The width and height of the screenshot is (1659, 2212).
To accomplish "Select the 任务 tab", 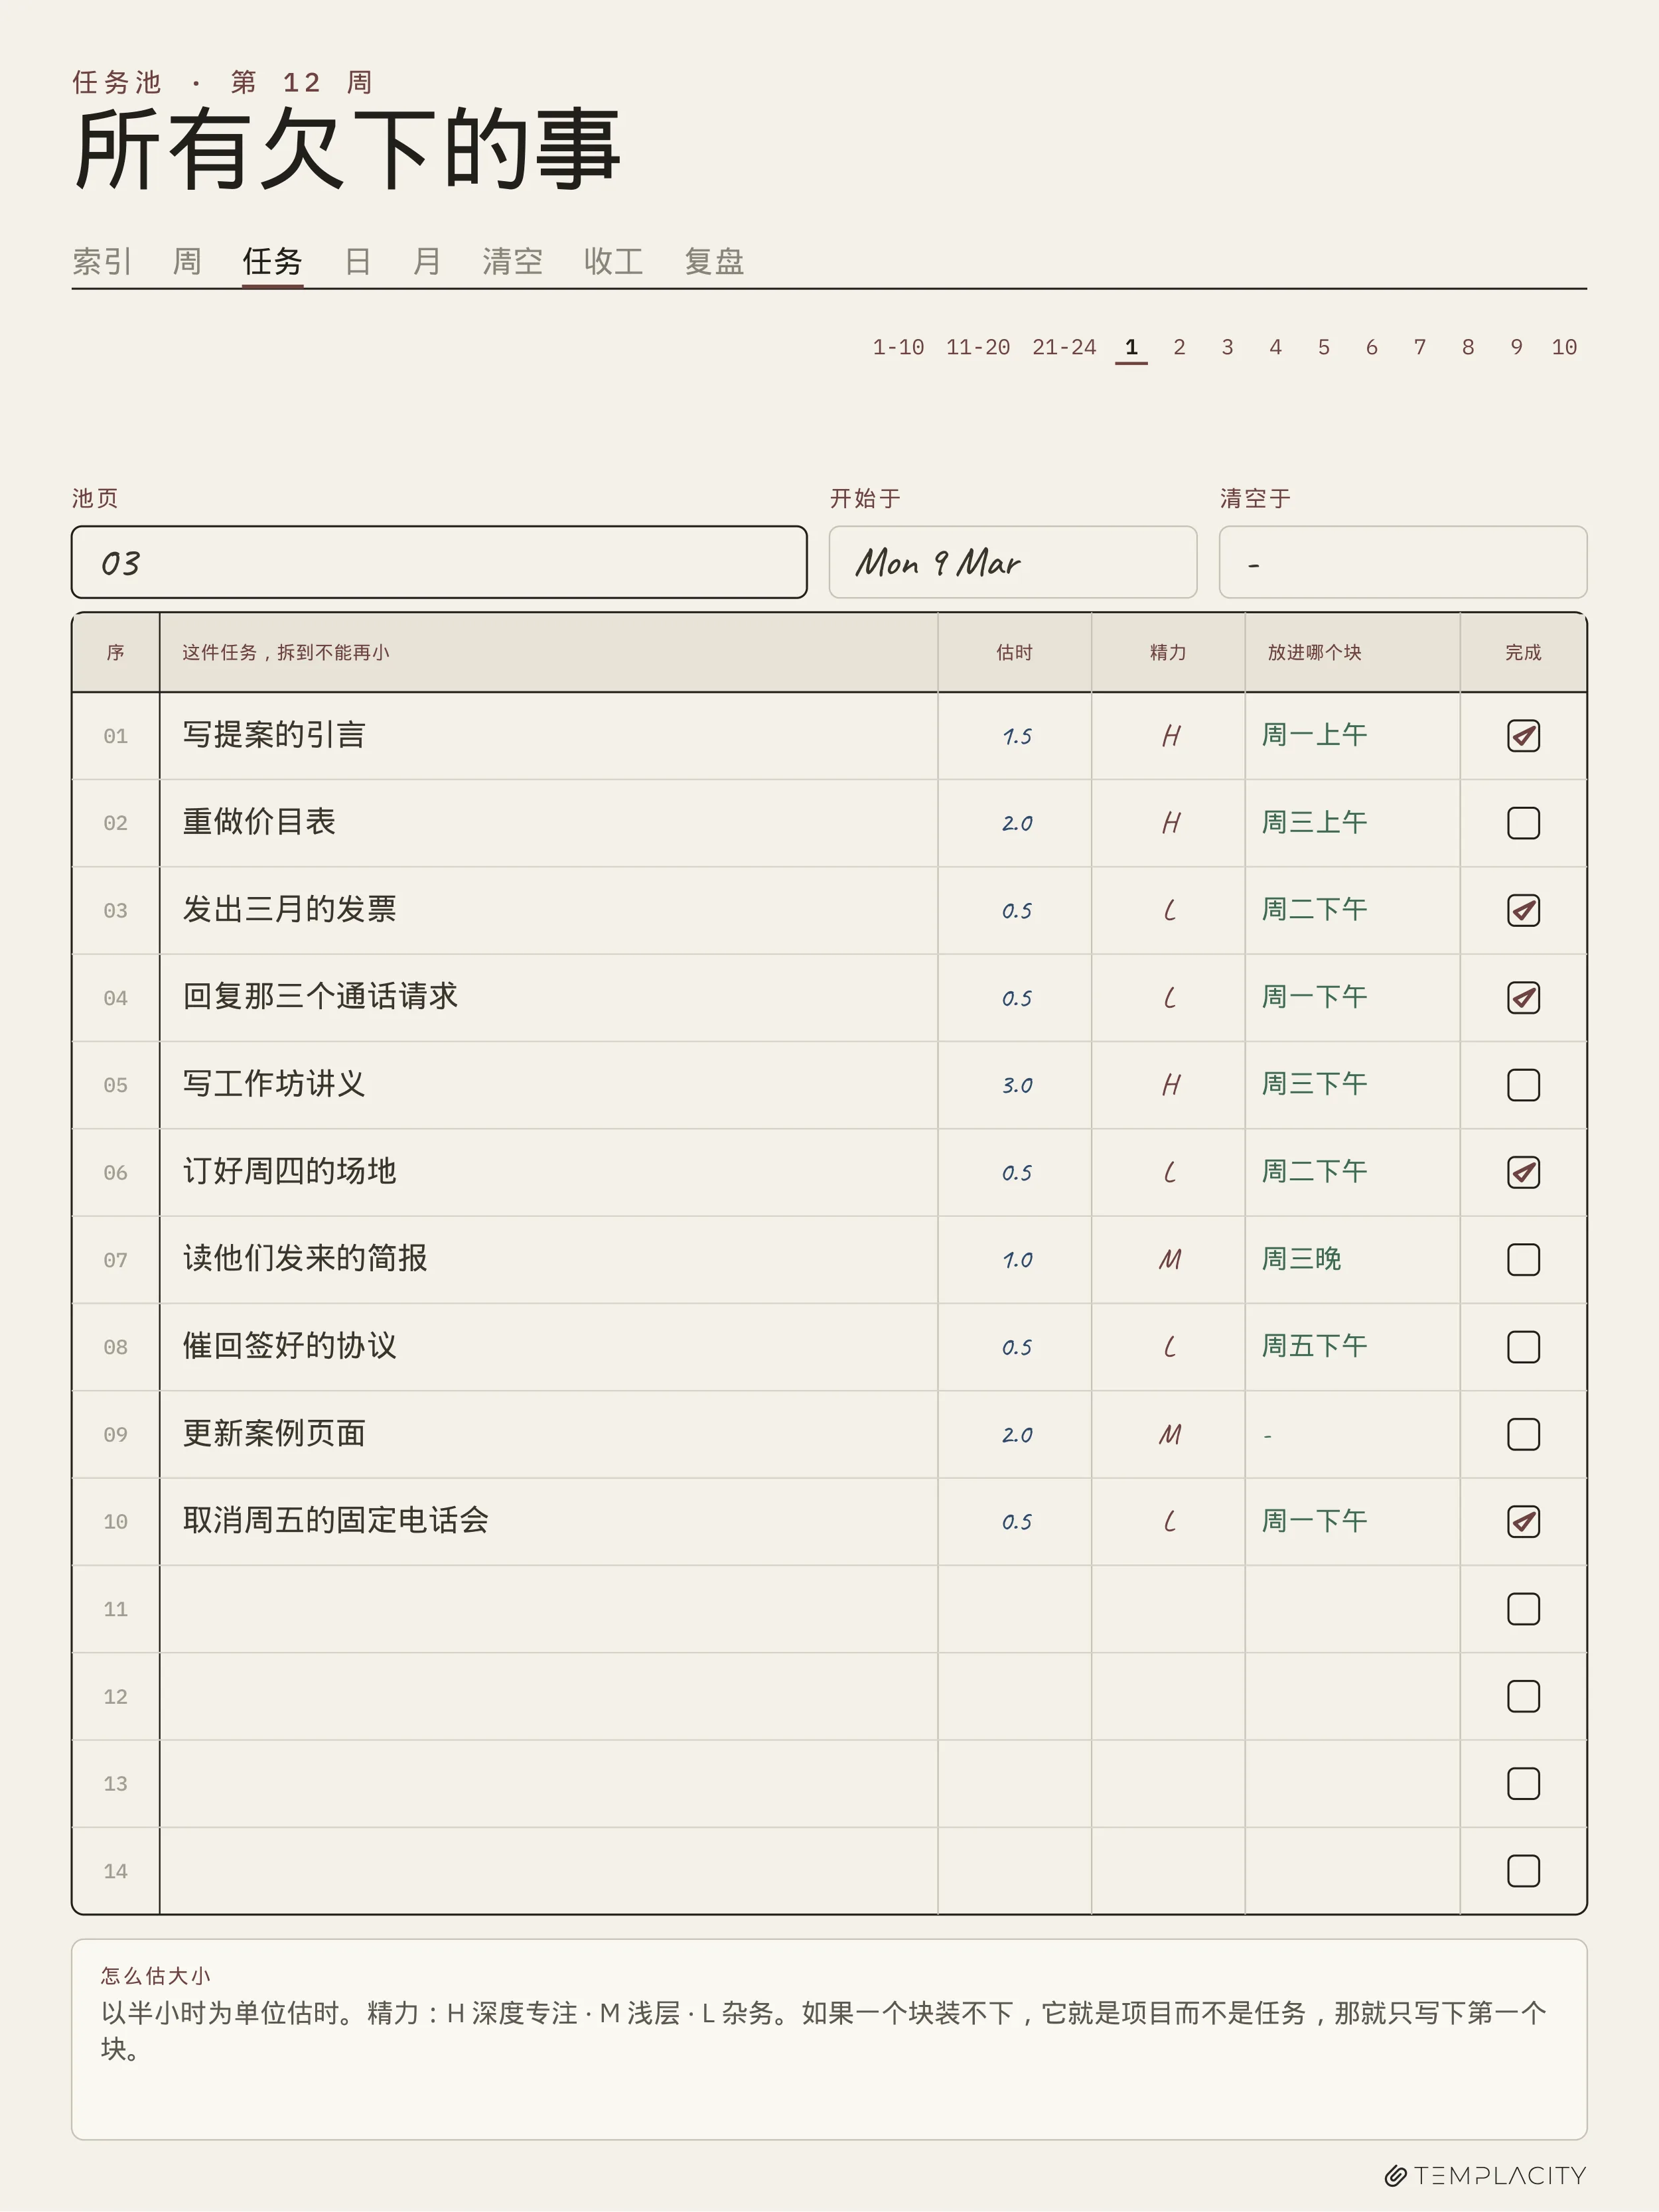I will tap(272, 261).
